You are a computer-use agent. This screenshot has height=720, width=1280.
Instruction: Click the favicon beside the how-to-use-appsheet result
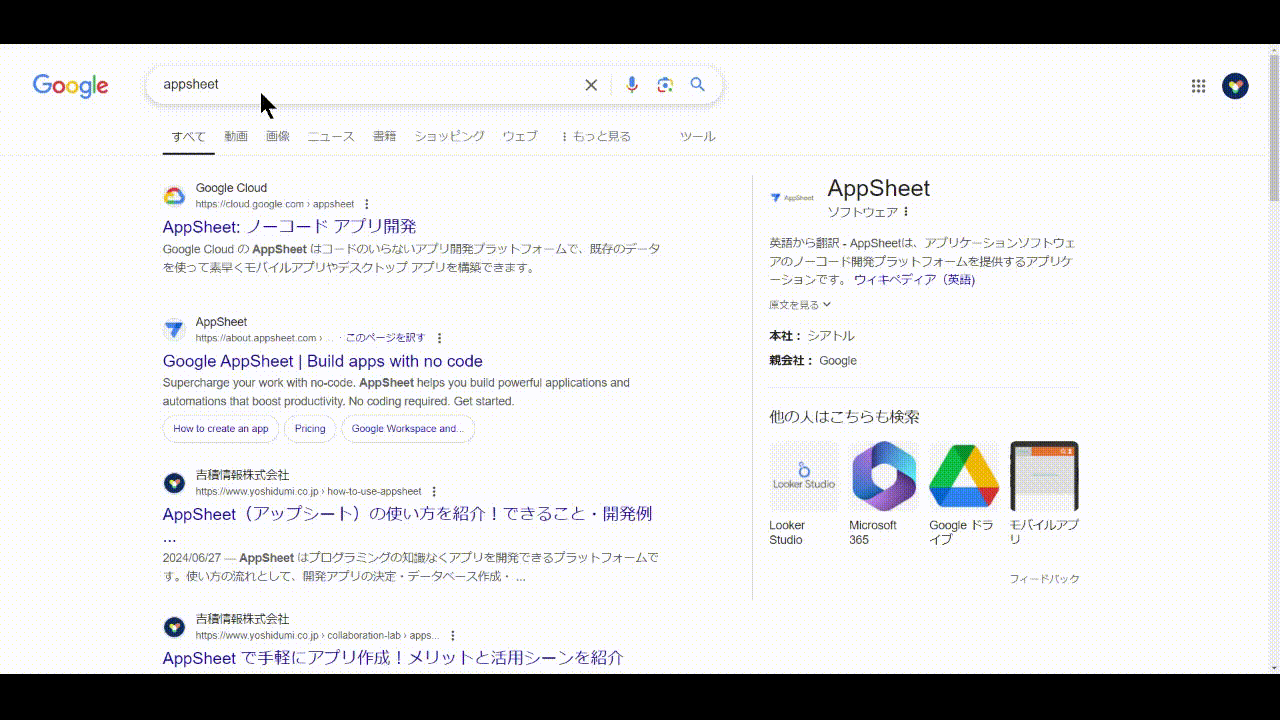(174, 483)
